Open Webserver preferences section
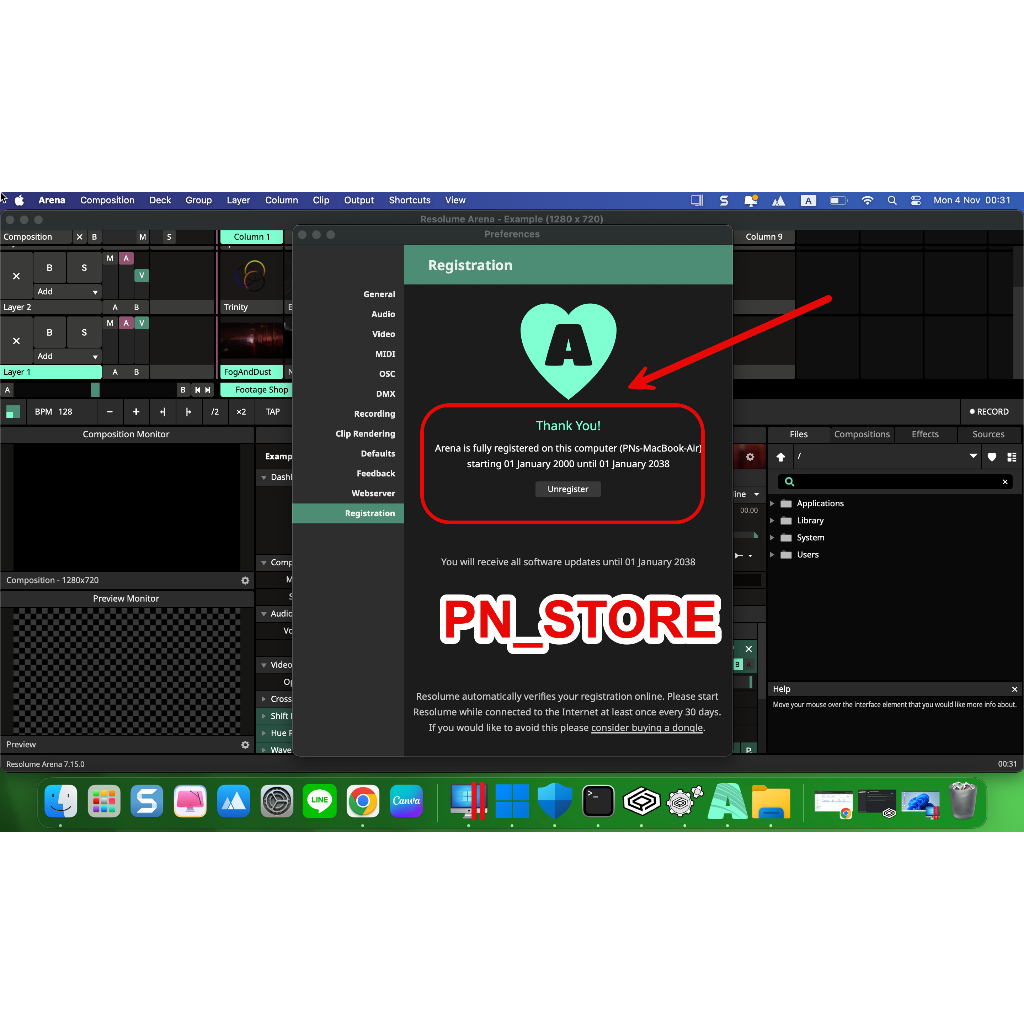 click(x=373, y=494)
